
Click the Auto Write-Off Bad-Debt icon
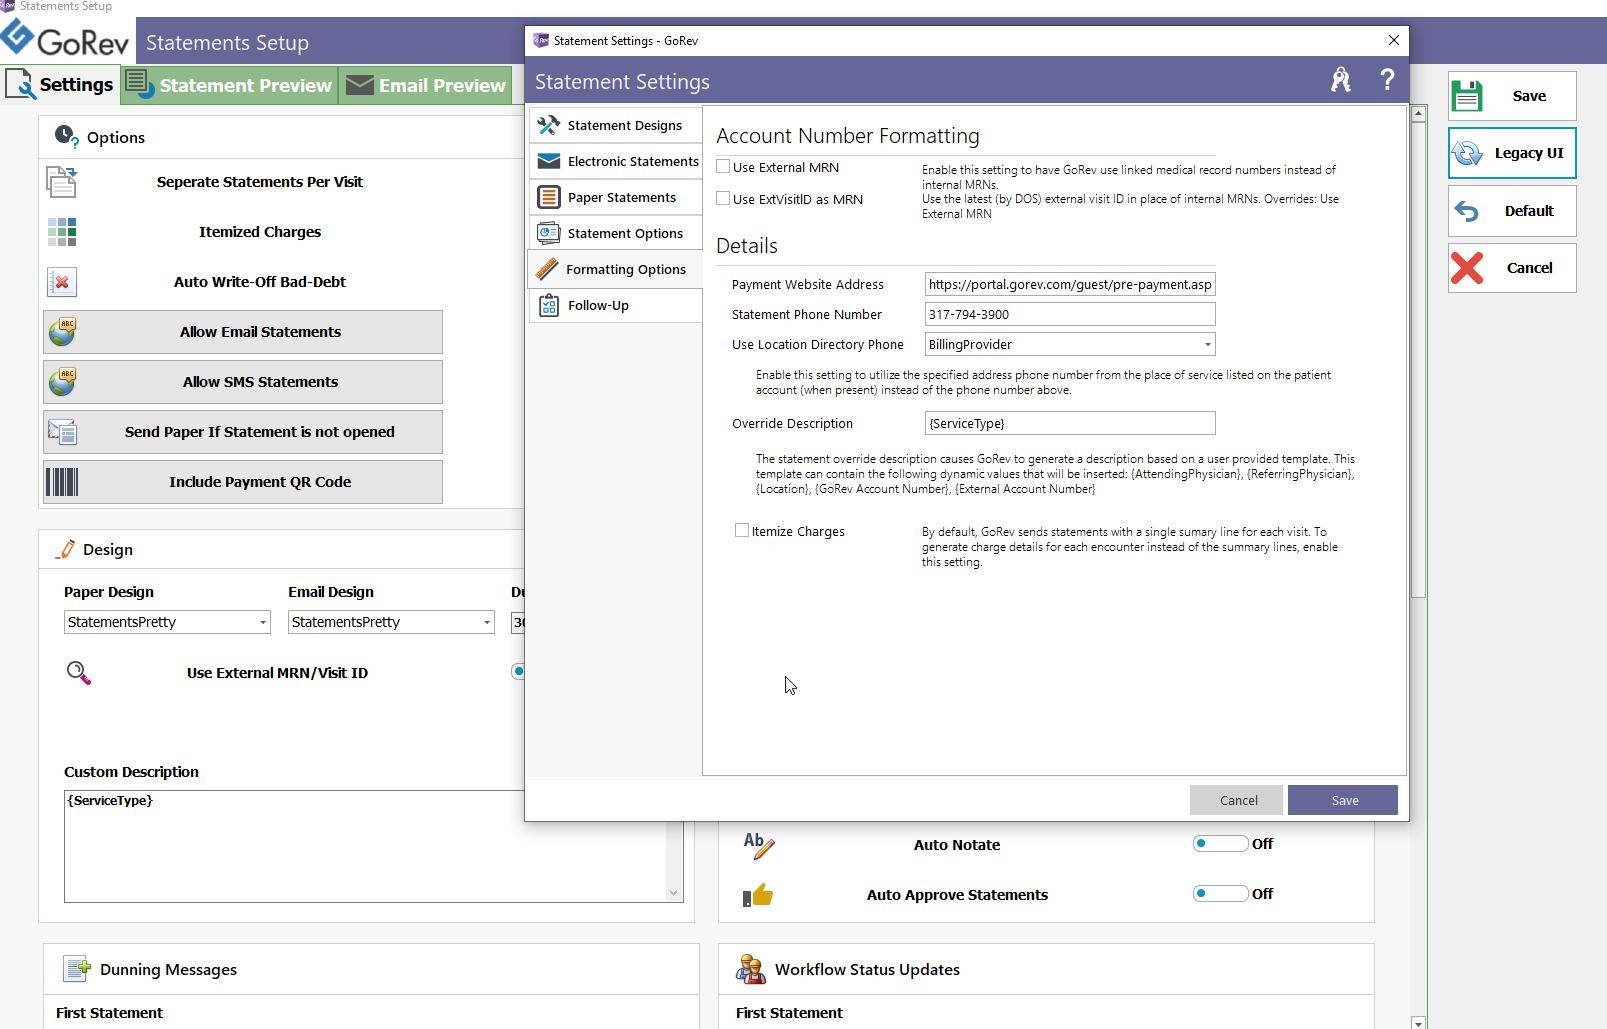pos(62,282)
